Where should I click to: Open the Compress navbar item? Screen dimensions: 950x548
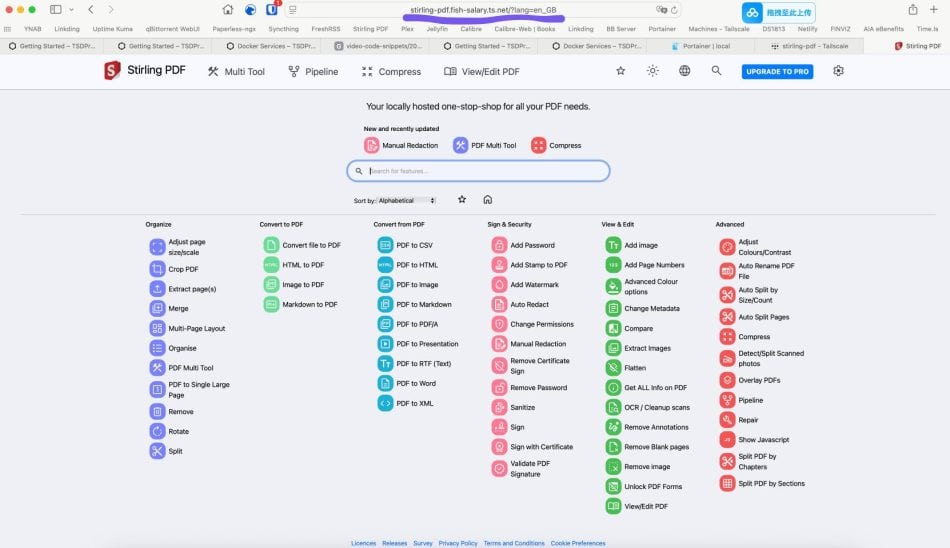[391, 72]
